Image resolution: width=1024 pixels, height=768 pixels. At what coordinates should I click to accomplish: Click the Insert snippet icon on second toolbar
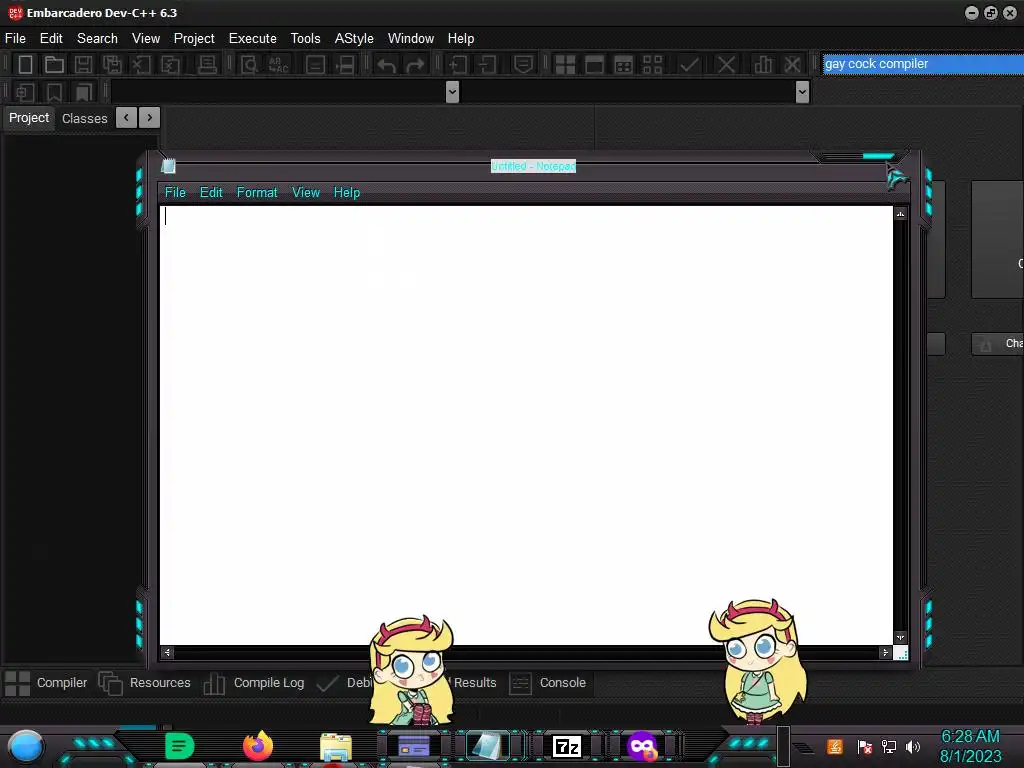(25, 92)
